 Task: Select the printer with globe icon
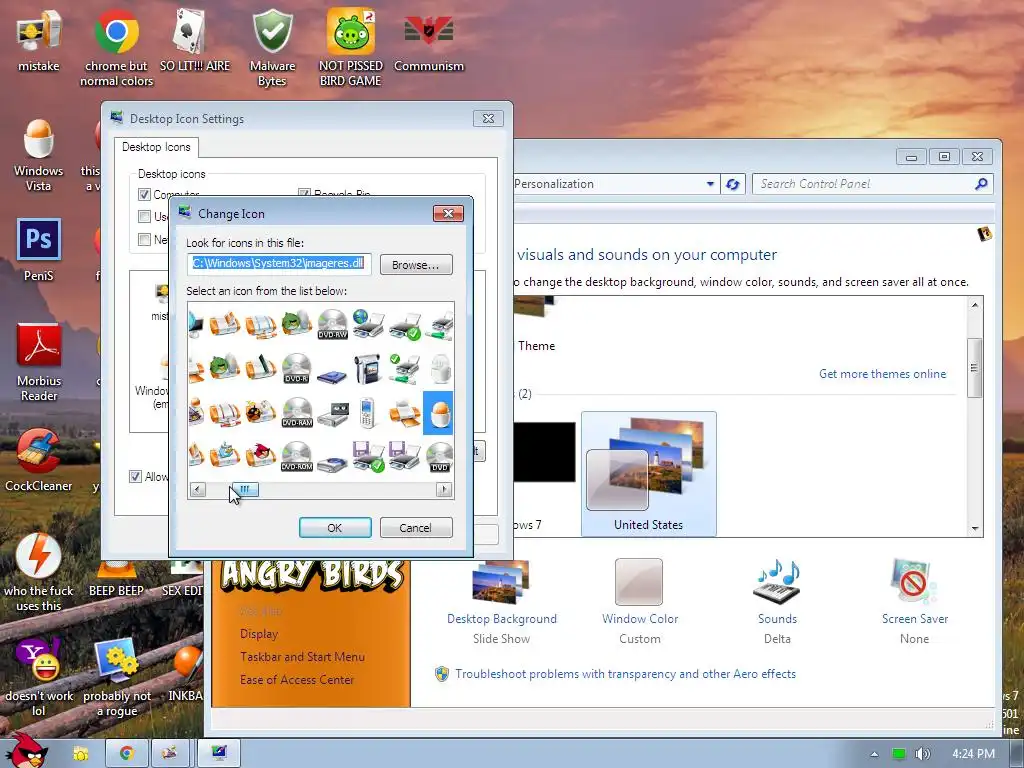pyautogui.click(x=368, y=325)
